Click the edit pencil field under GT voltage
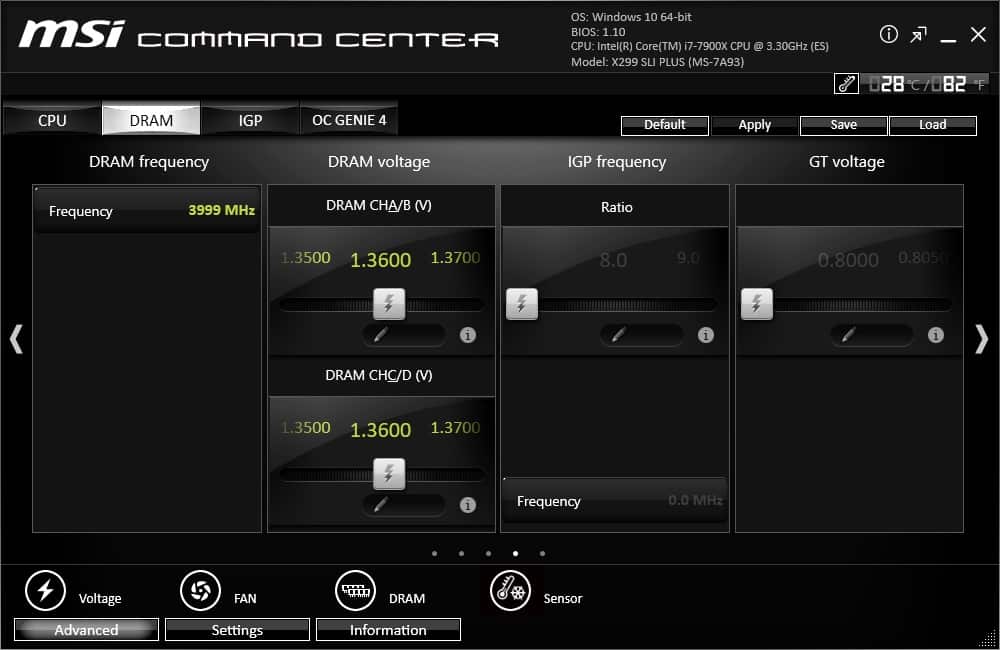The height and width of the screenshot is (650, 1000). pyautogui.click(x=871, y=335)
